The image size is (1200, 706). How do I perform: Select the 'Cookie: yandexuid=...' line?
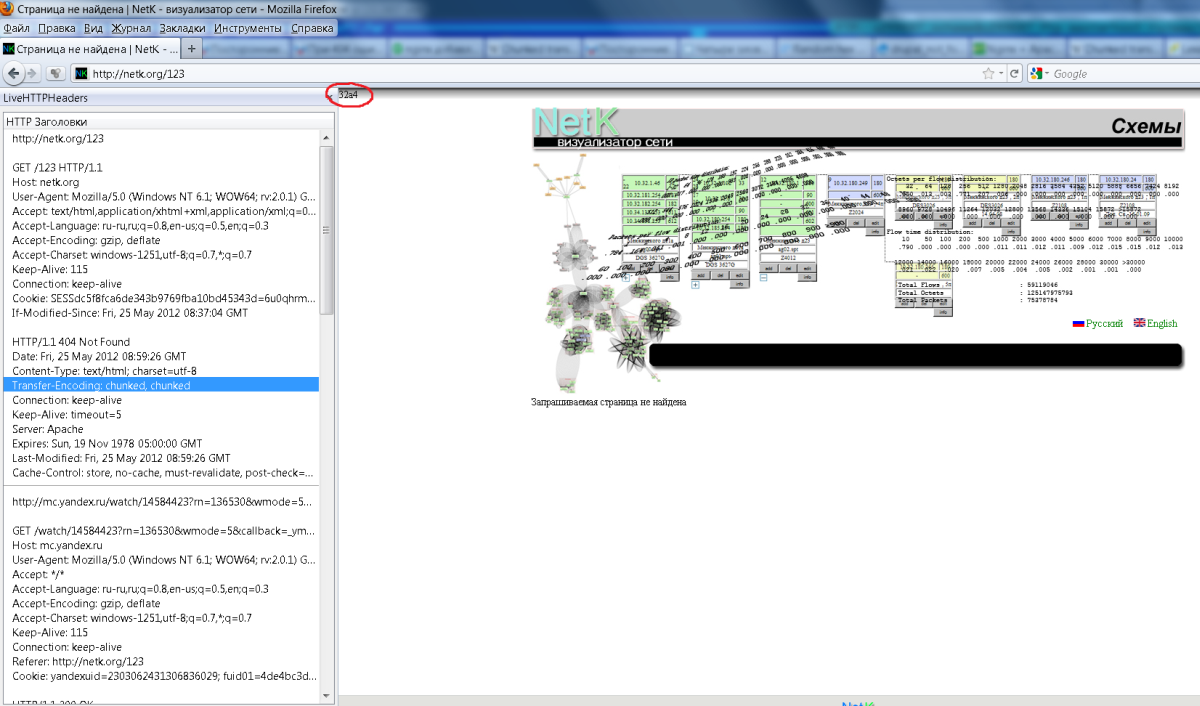pyautogui.click(x=164, y=675)
